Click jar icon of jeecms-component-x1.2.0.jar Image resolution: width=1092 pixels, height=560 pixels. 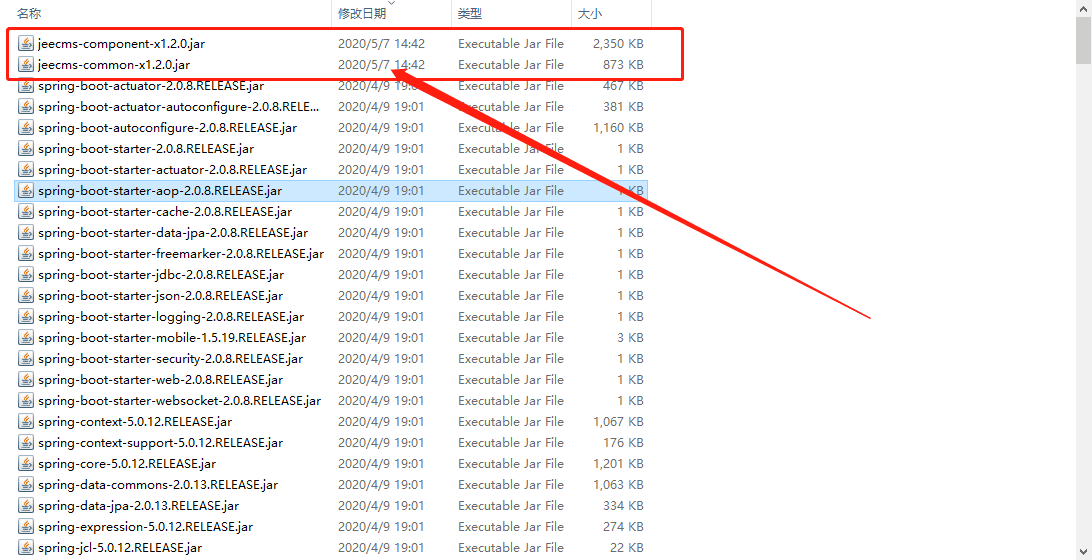[x=26, y=44]
